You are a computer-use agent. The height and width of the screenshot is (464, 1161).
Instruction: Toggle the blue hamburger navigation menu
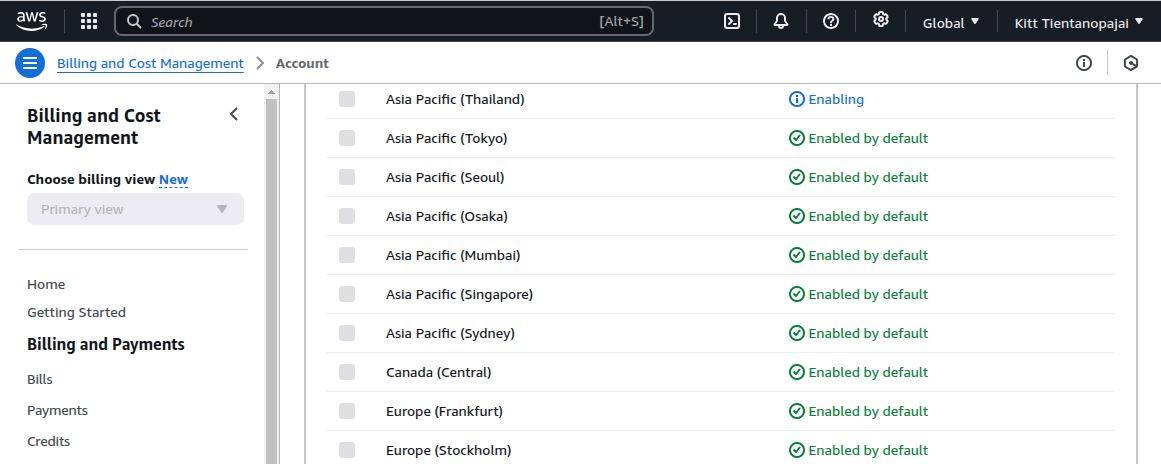pyautogui.click(x=30, y=63)
